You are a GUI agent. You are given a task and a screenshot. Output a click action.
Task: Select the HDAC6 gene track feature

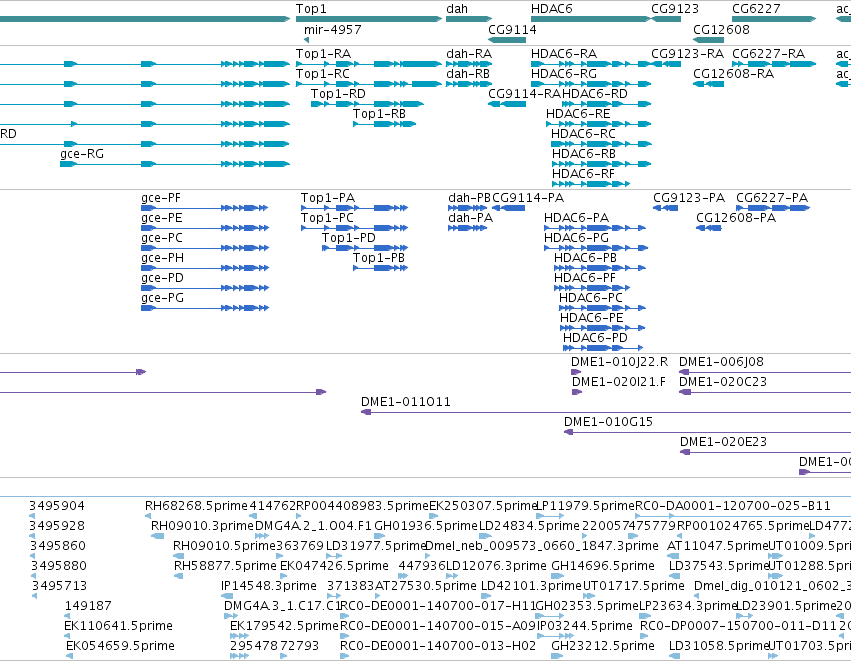tap(590, 19)
